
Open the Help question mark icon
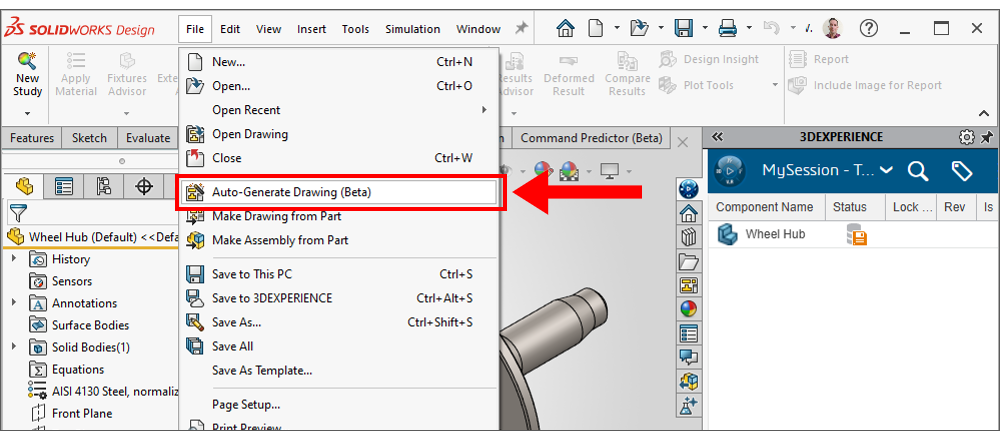click(869, 28)
